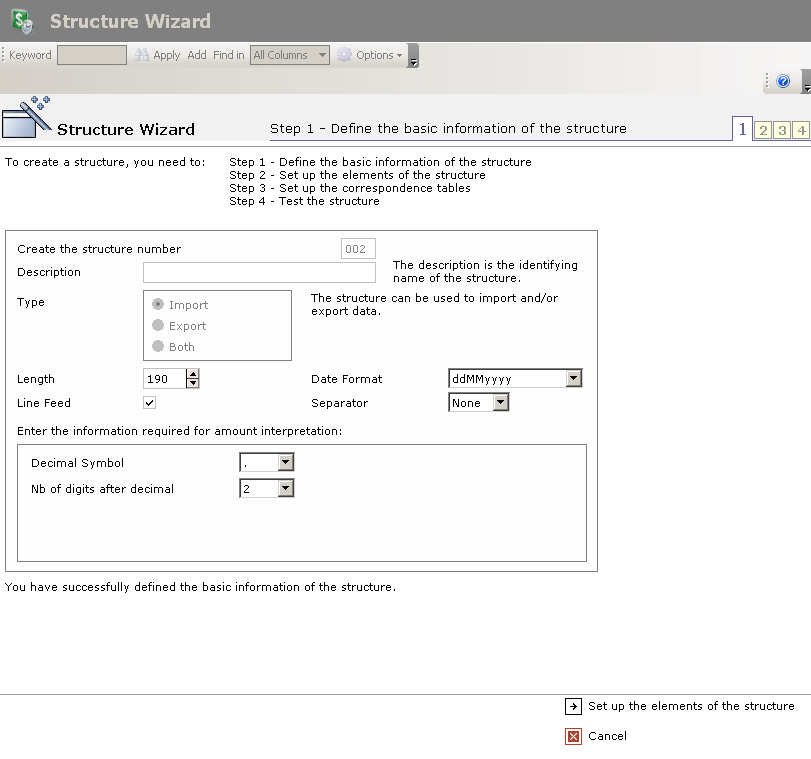Toggle the Line Feed checkbox
This screenshot has width=811, height=759.
[x=150, y=403]
